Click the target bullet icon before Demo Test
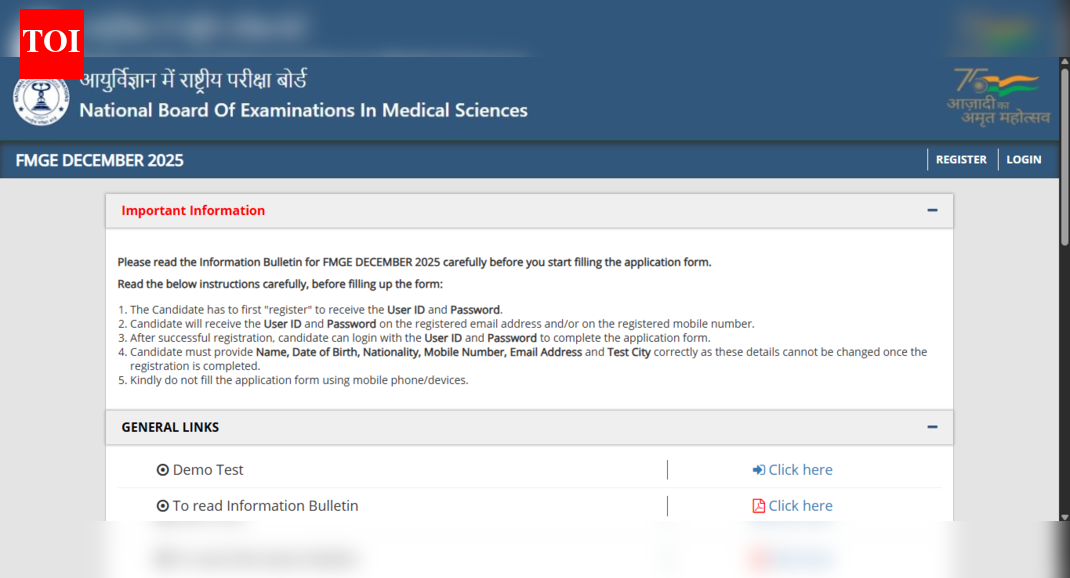The image size is (1070, 578). tap(163, 469)
